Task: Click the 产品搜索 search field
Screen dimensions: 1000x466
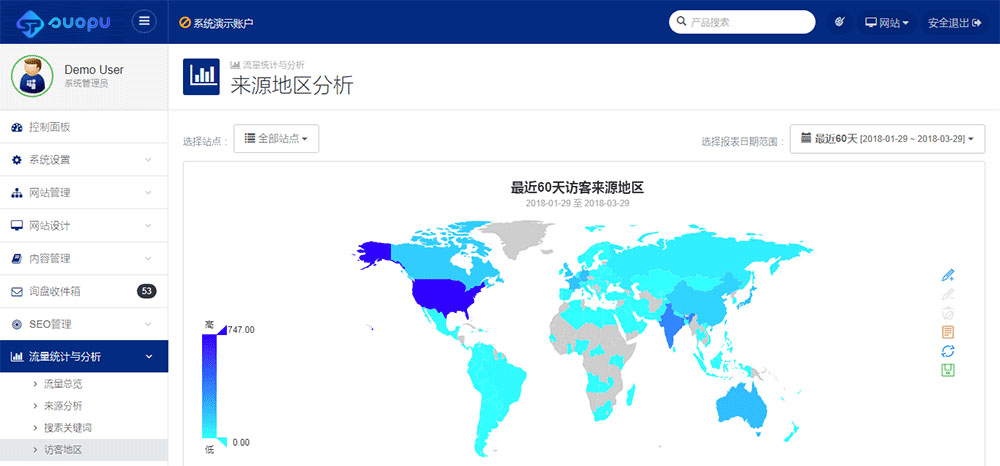Action: pyautogui.click(x=742, y=22)
